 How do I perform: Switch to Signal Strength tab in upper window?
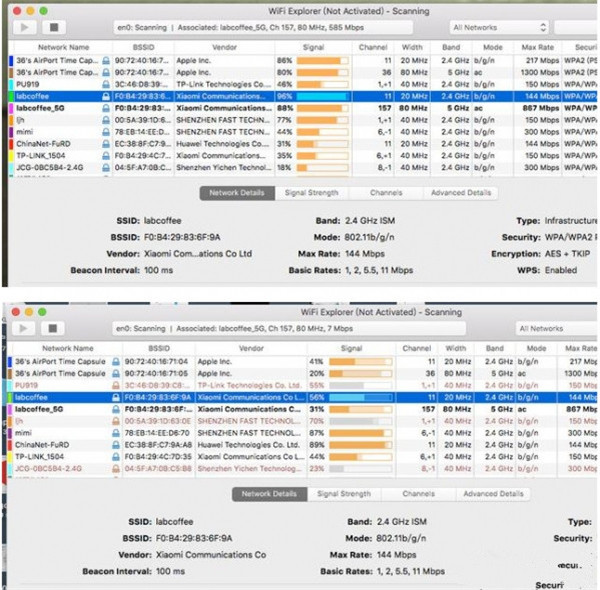(311, 193)
